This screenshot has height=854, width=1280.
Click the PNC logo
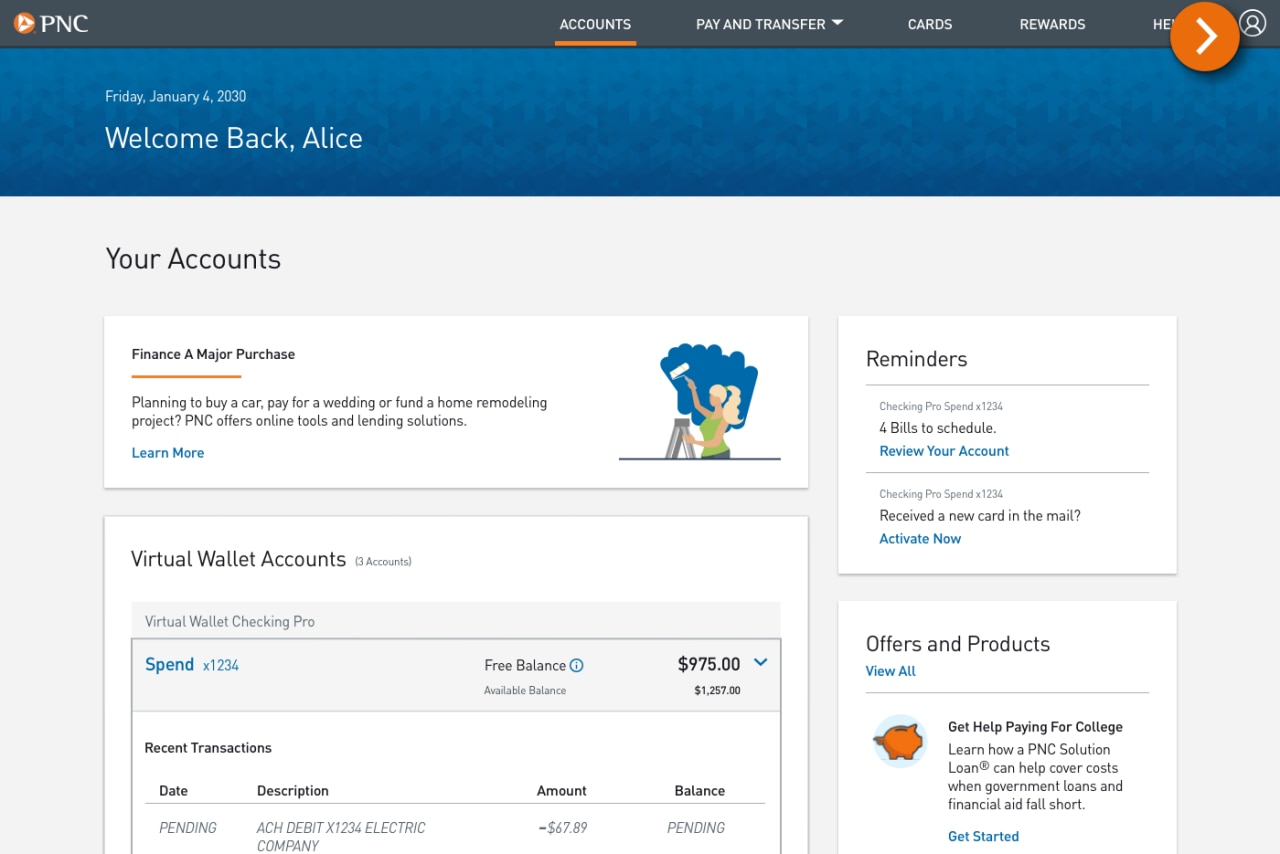click(x=50, y=23)
